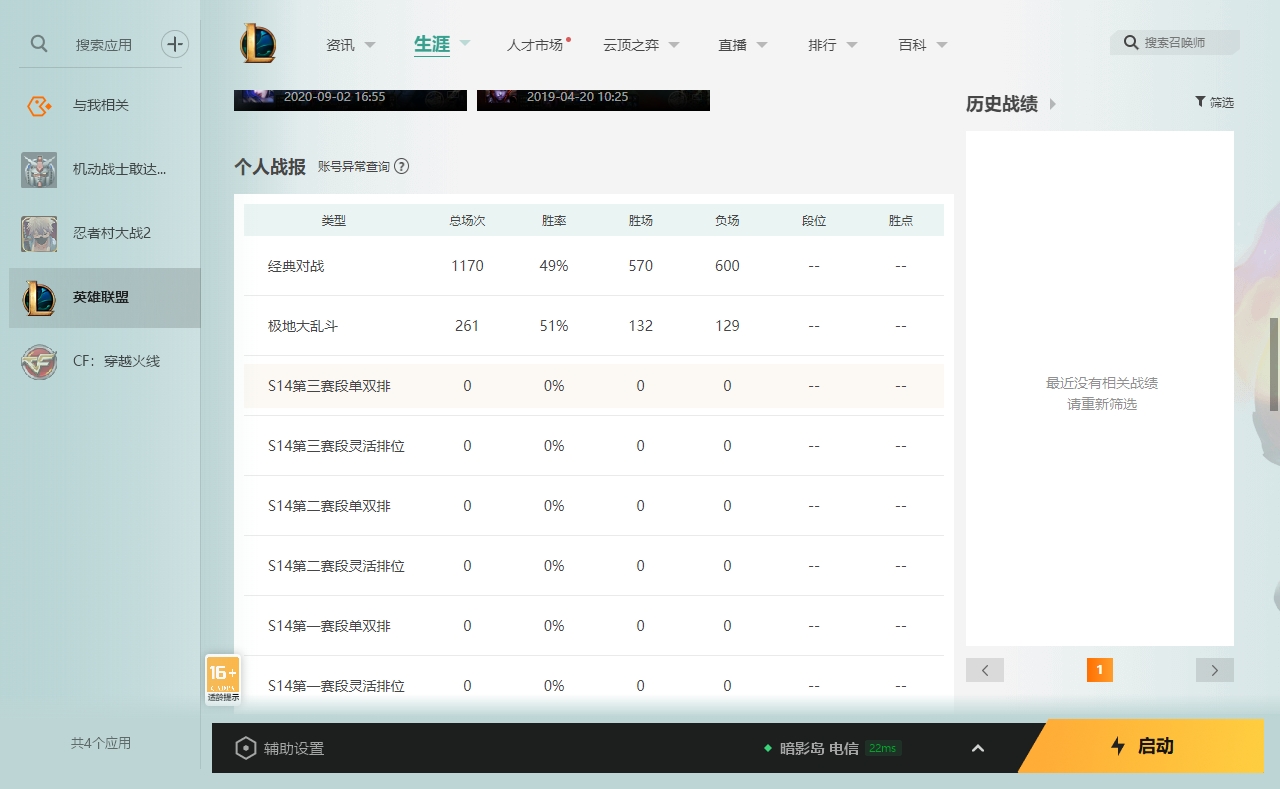
Task: Click the 胜点 column header
Action: tap(901, 220)
